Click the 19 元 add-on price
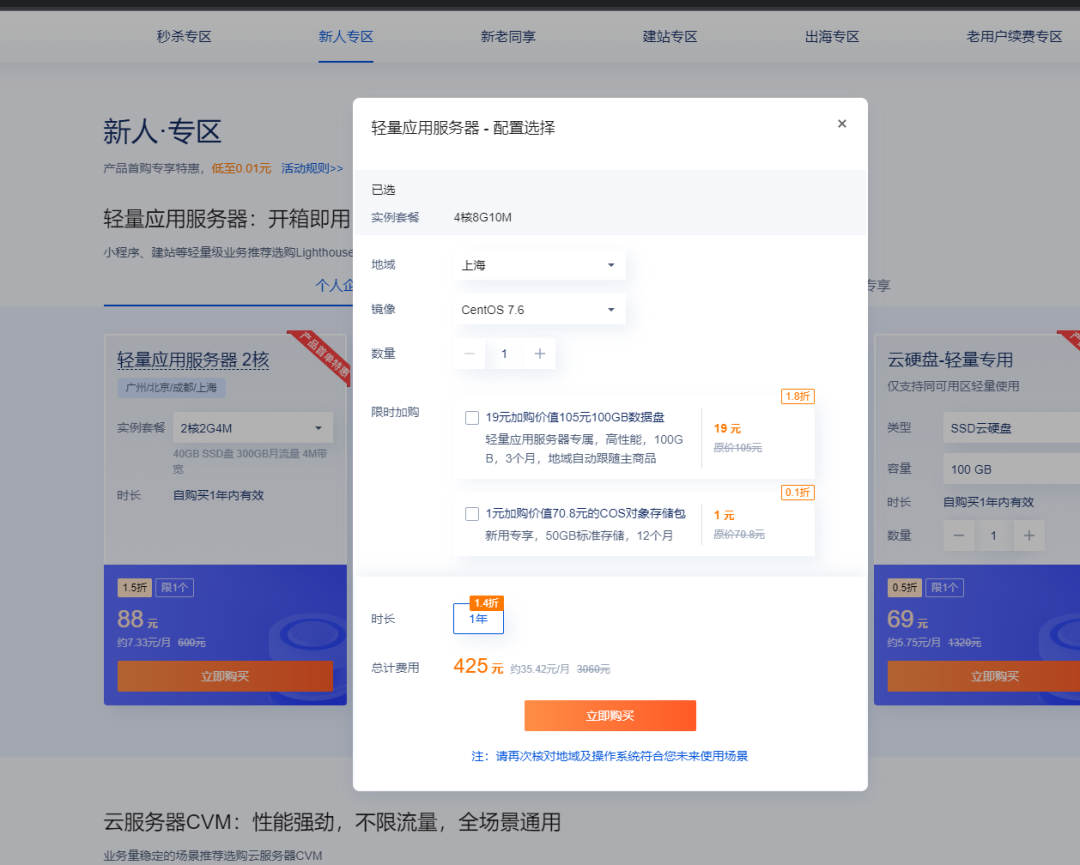The image size is (1080, 865). pos(727,428)
